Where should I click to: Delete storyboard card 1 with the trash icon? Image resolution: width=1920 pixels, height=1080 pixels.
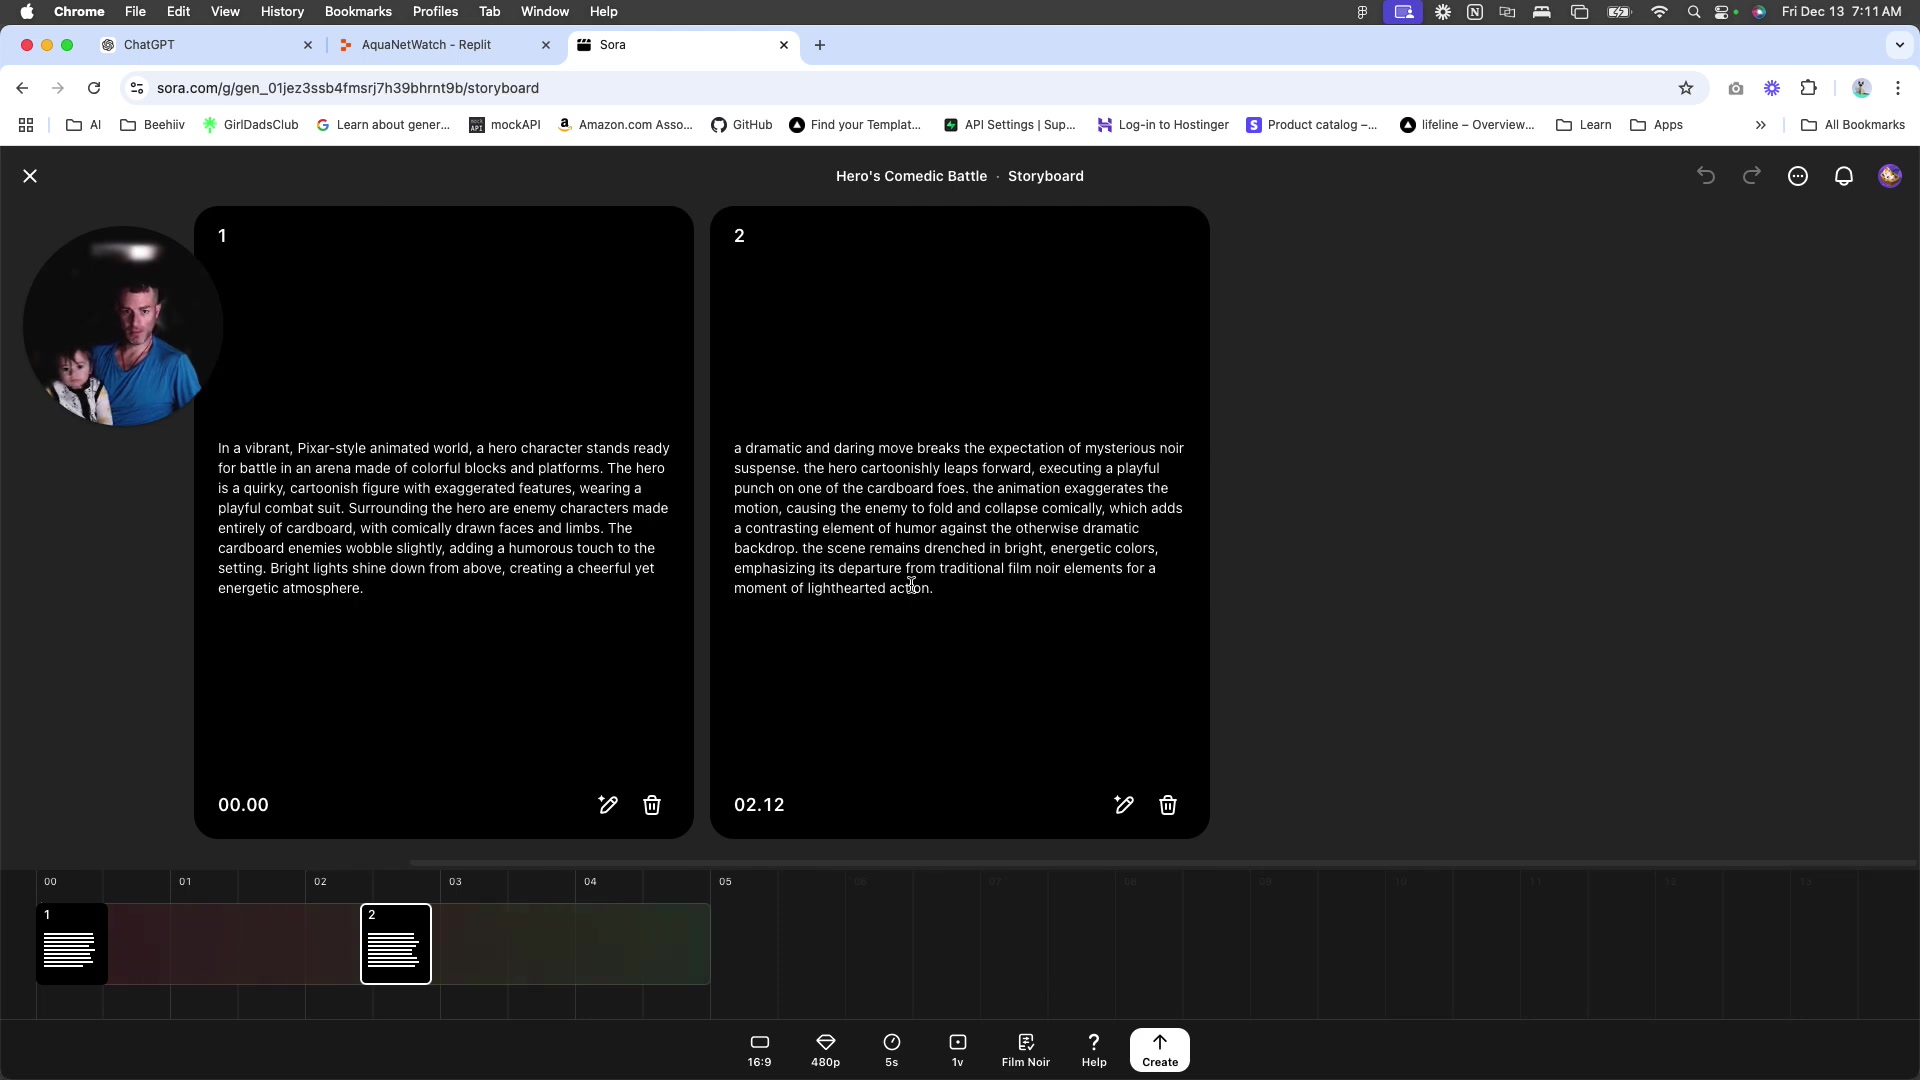click(x=652, y=805)
